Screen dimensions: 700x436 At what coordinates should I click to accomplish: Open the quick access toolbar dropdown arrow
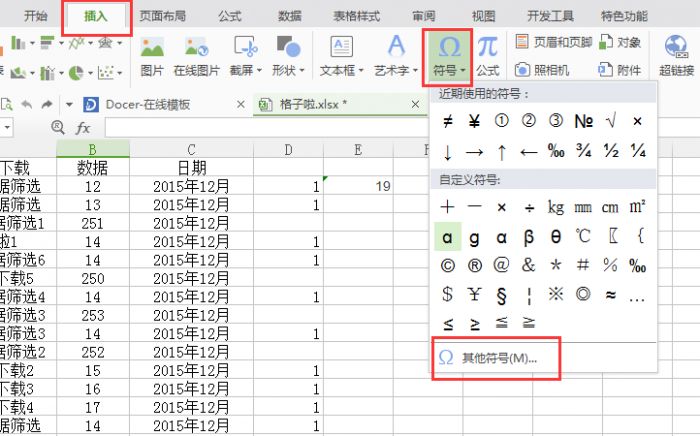69,105
